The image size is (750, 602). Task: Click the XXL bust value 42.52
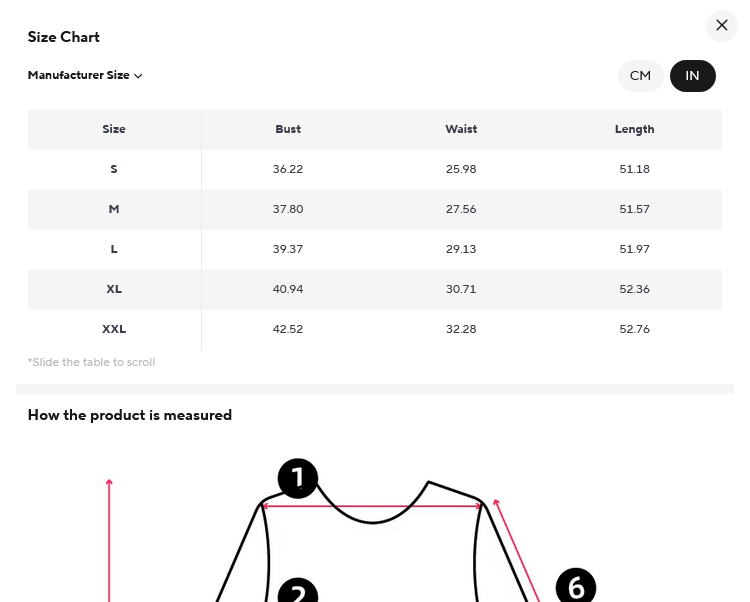click(288, 329)
